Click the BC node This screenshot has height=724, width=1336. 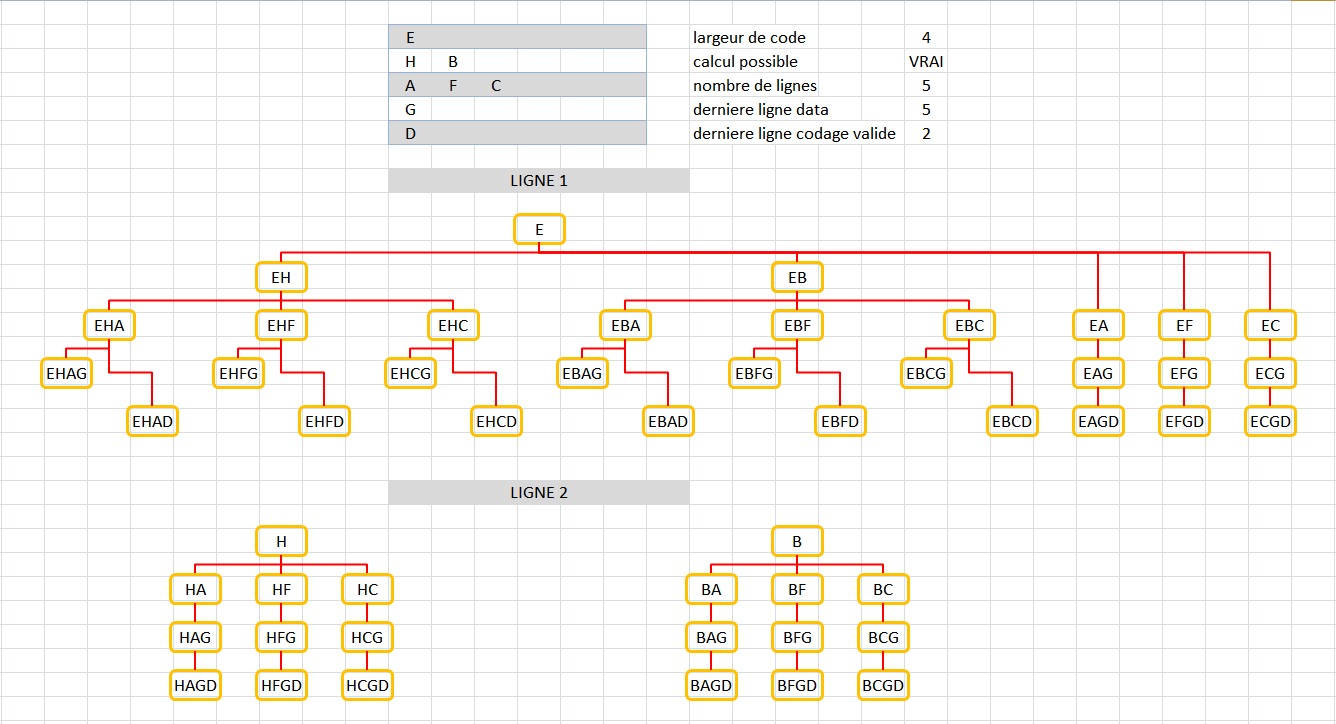(x=883, y=589)
